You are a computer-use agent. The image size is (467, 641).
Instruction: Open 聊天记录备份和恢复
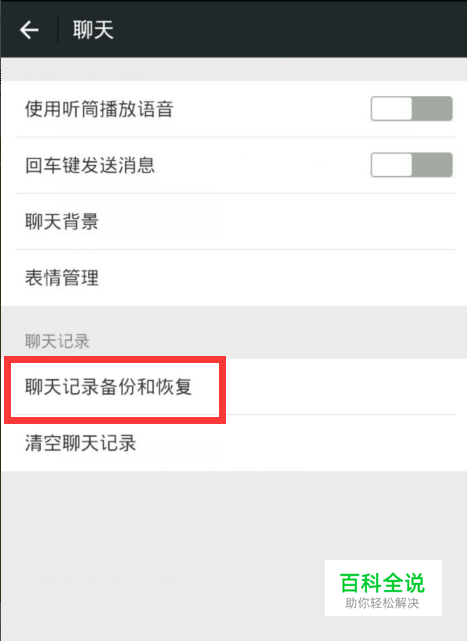pyautogui.click(x=234, y=387)
